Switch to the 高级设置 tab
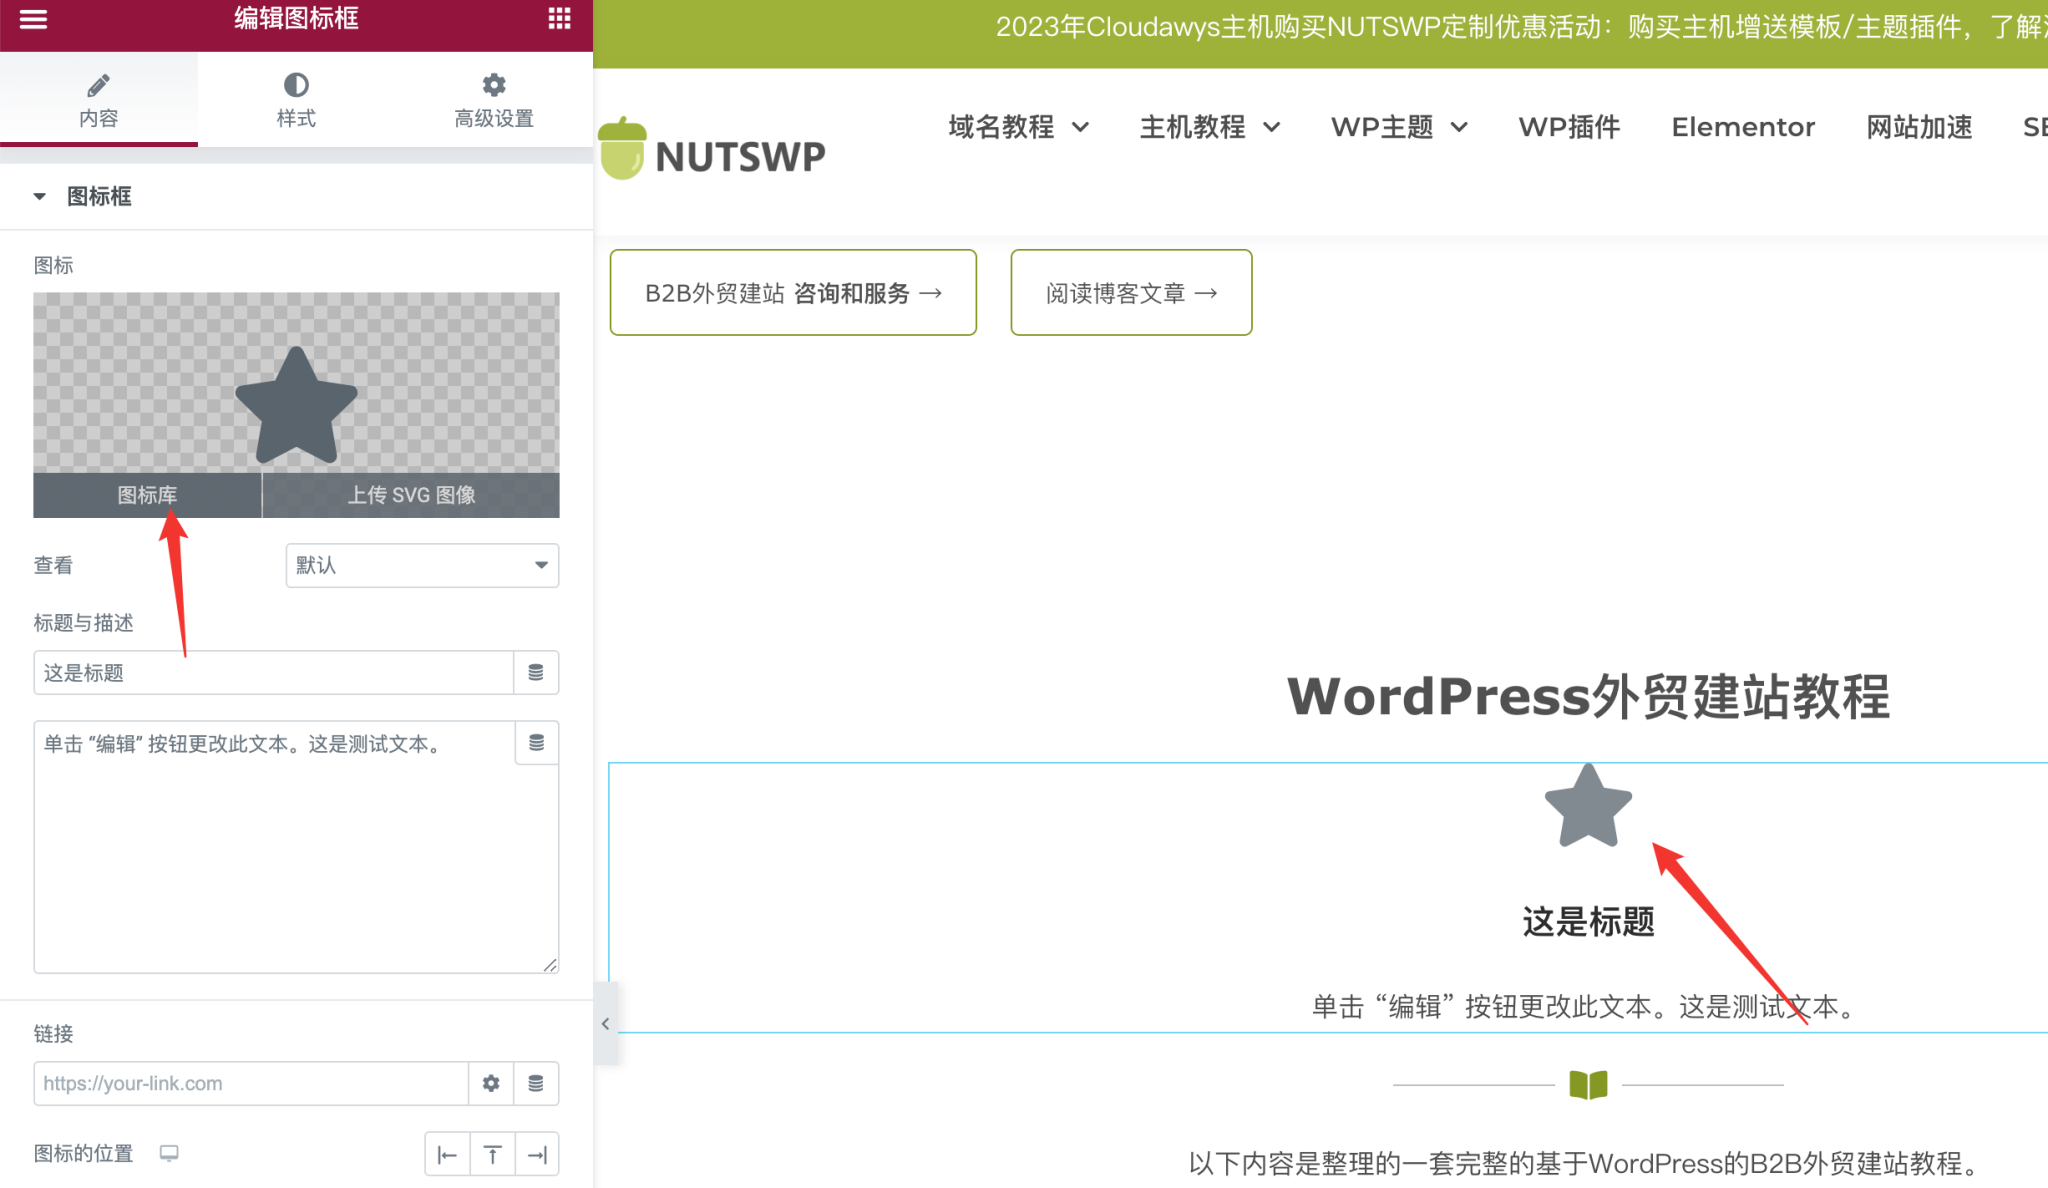2048x1188 pixels. point(493,99)
